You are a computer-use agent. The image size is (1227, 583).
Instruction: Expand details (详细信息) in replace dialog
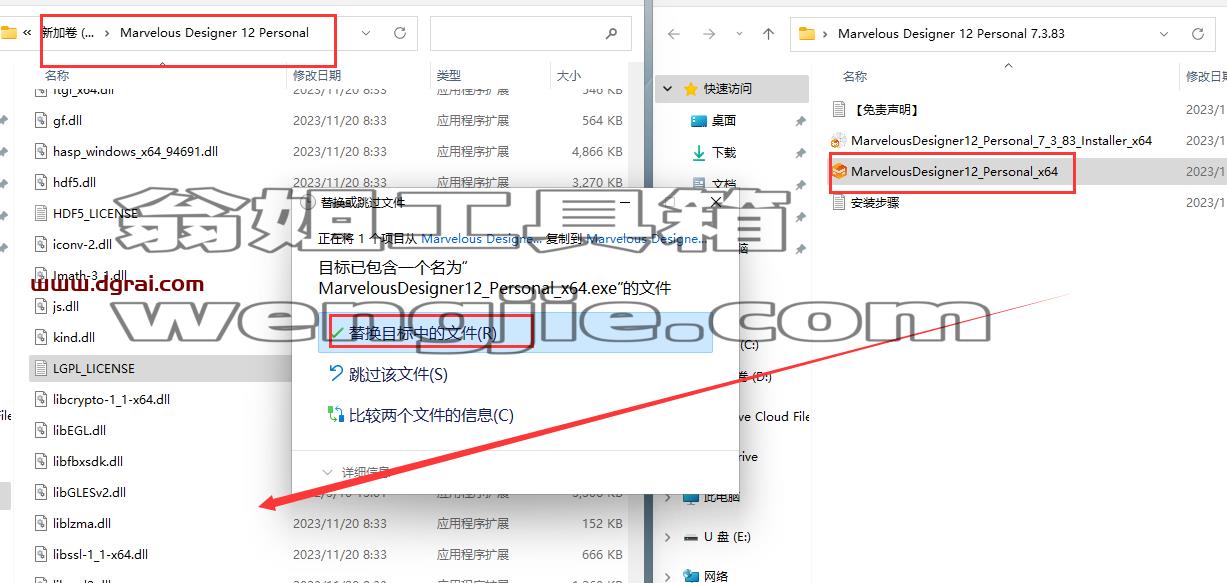point(356,472)
